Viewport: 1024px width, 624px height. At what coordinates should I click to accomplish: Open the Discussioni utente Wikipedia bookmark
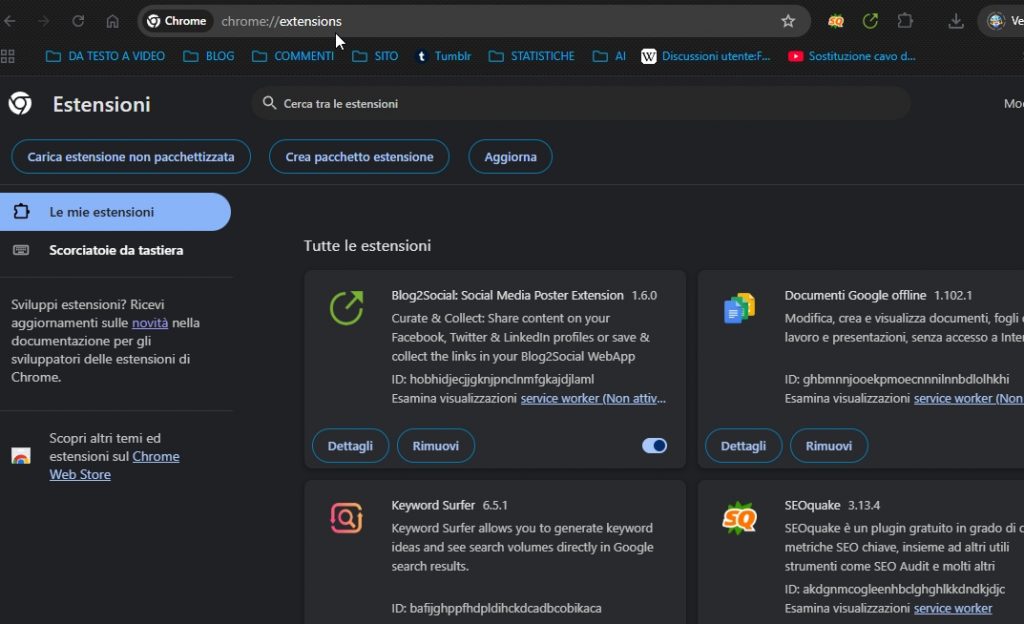click(x=706, y=56)
